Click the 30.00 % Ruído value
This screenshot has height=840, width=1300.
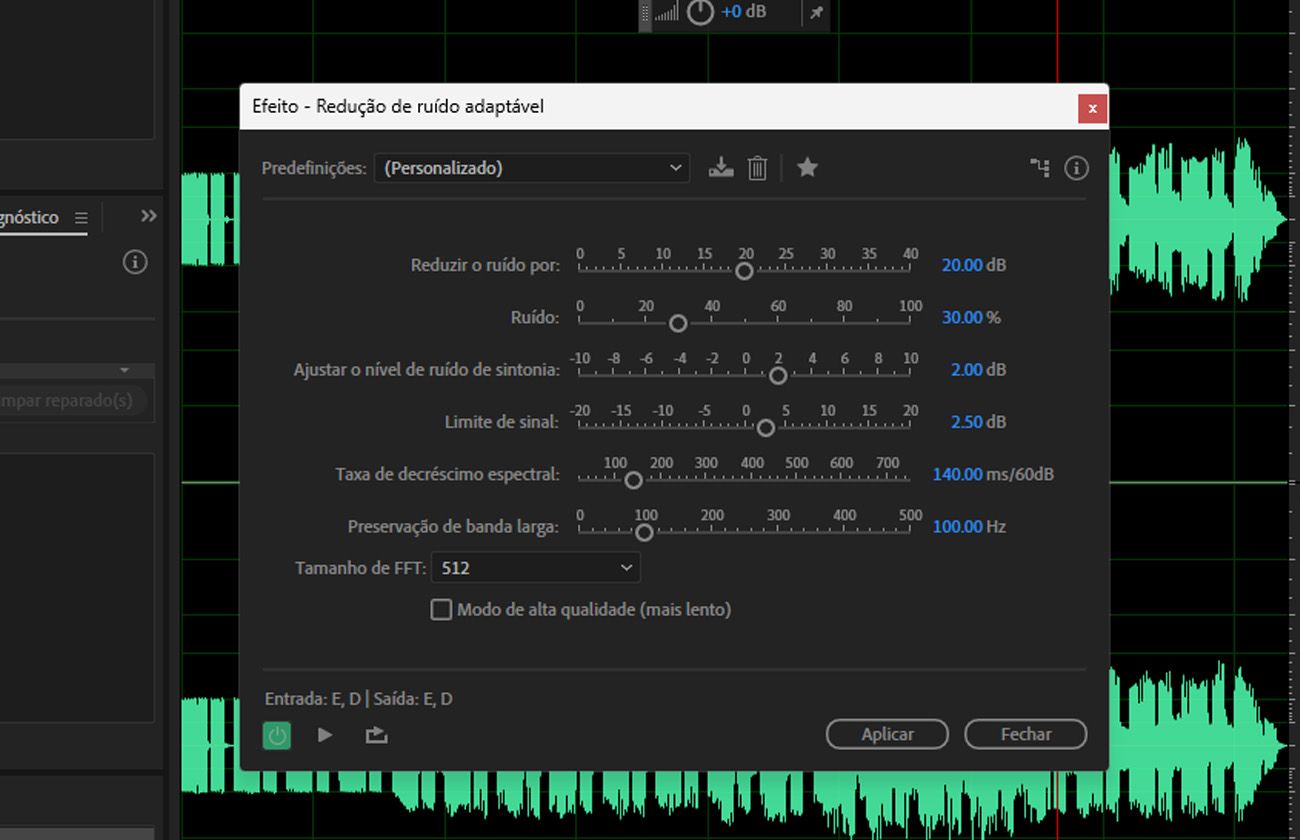[962, 317]
